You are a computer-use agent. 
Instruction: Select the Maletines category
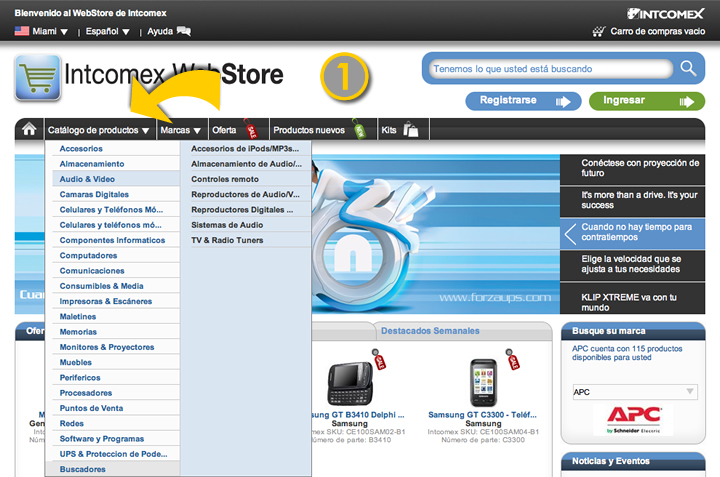tap(116, 316)
